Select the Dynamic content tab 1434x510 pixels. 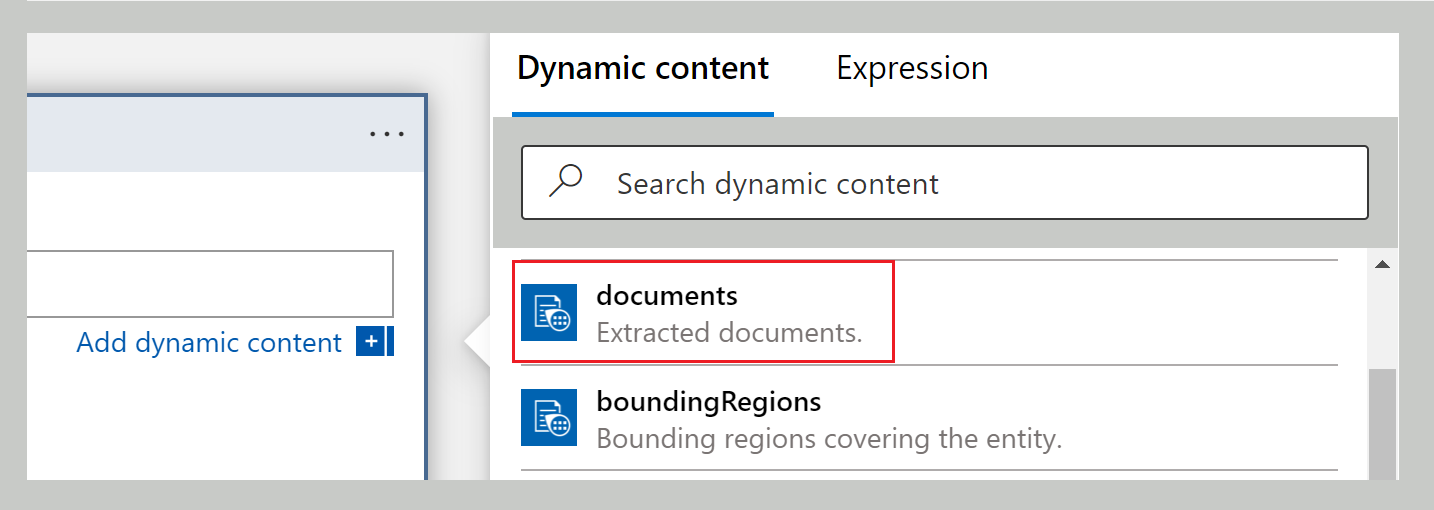642,68
